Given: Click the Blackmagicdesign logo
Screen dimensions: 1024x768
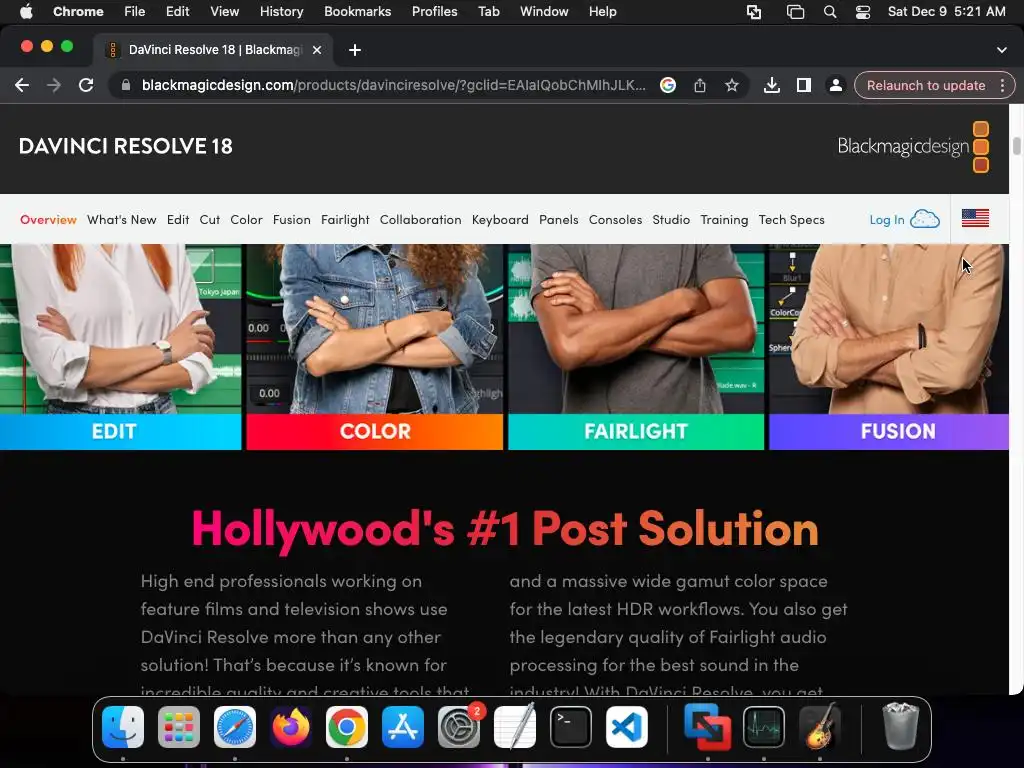Looking at the screenshot, I should pos(913,147).
